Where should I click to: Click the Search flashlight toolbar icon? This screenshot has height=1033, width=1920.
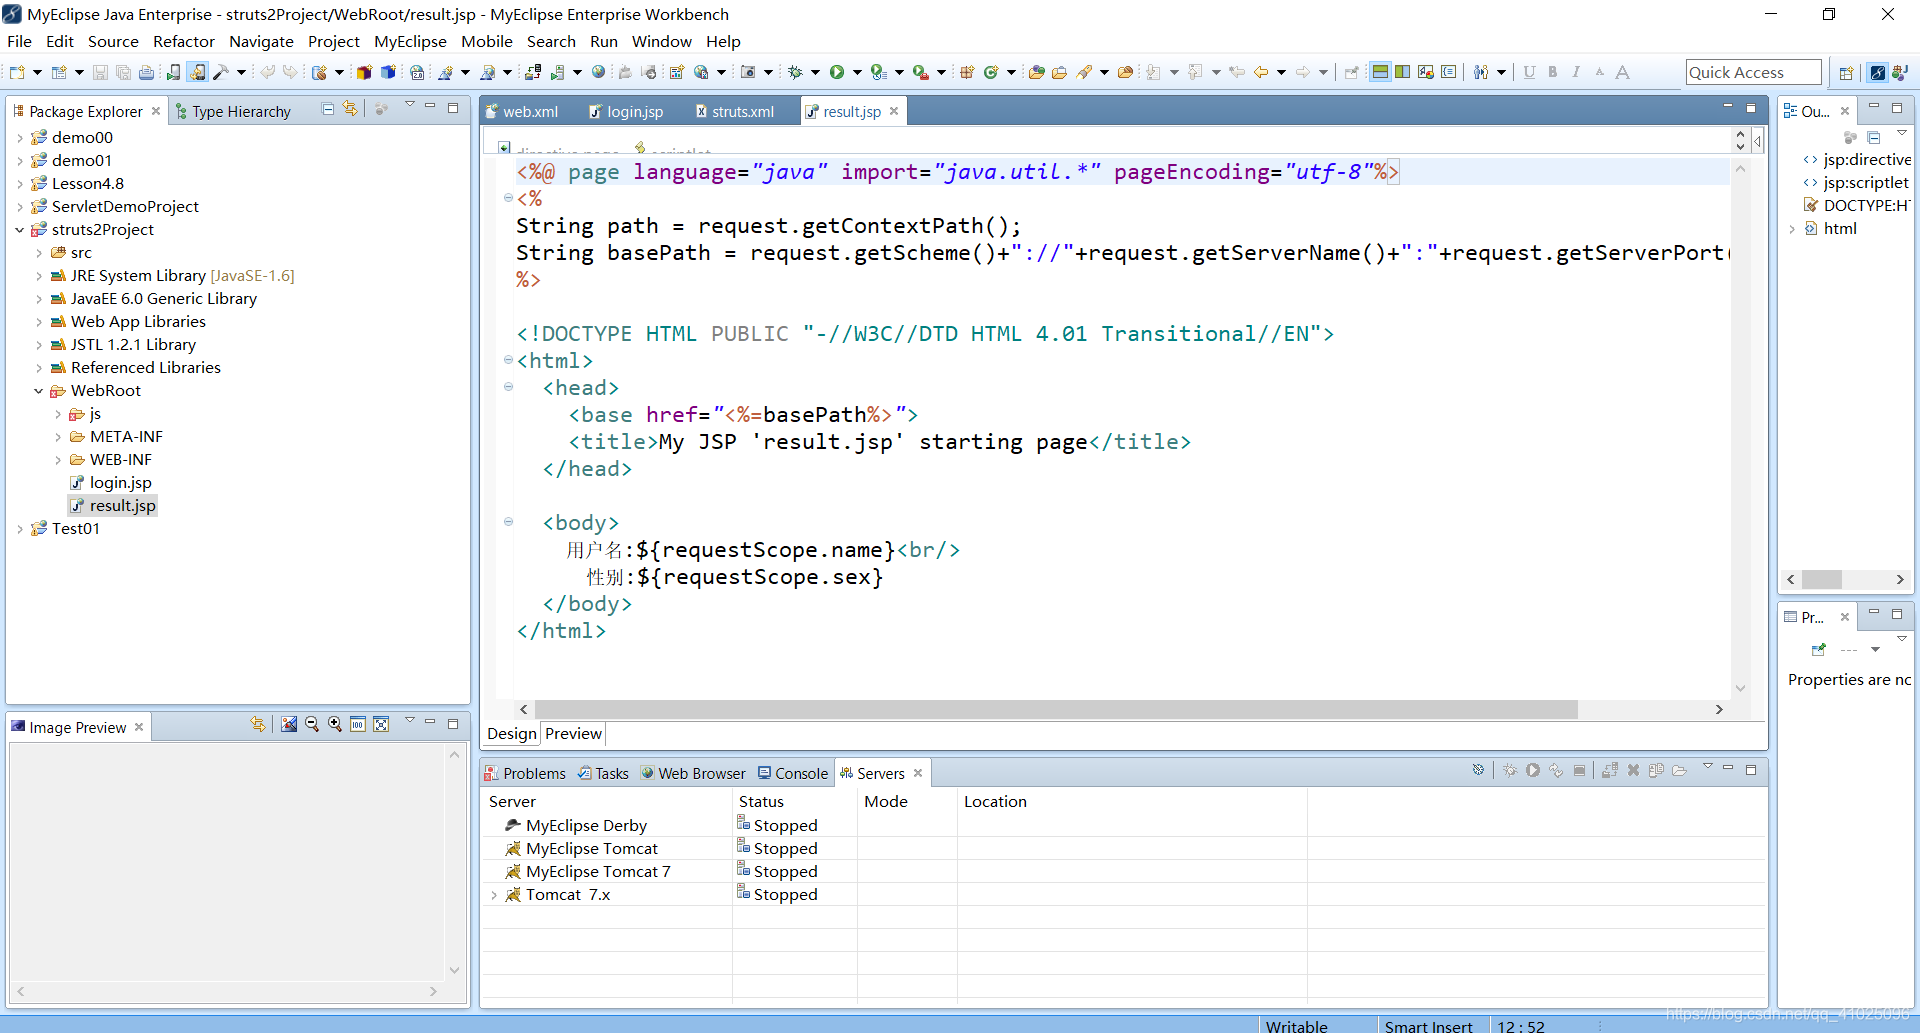(1084, 72)
